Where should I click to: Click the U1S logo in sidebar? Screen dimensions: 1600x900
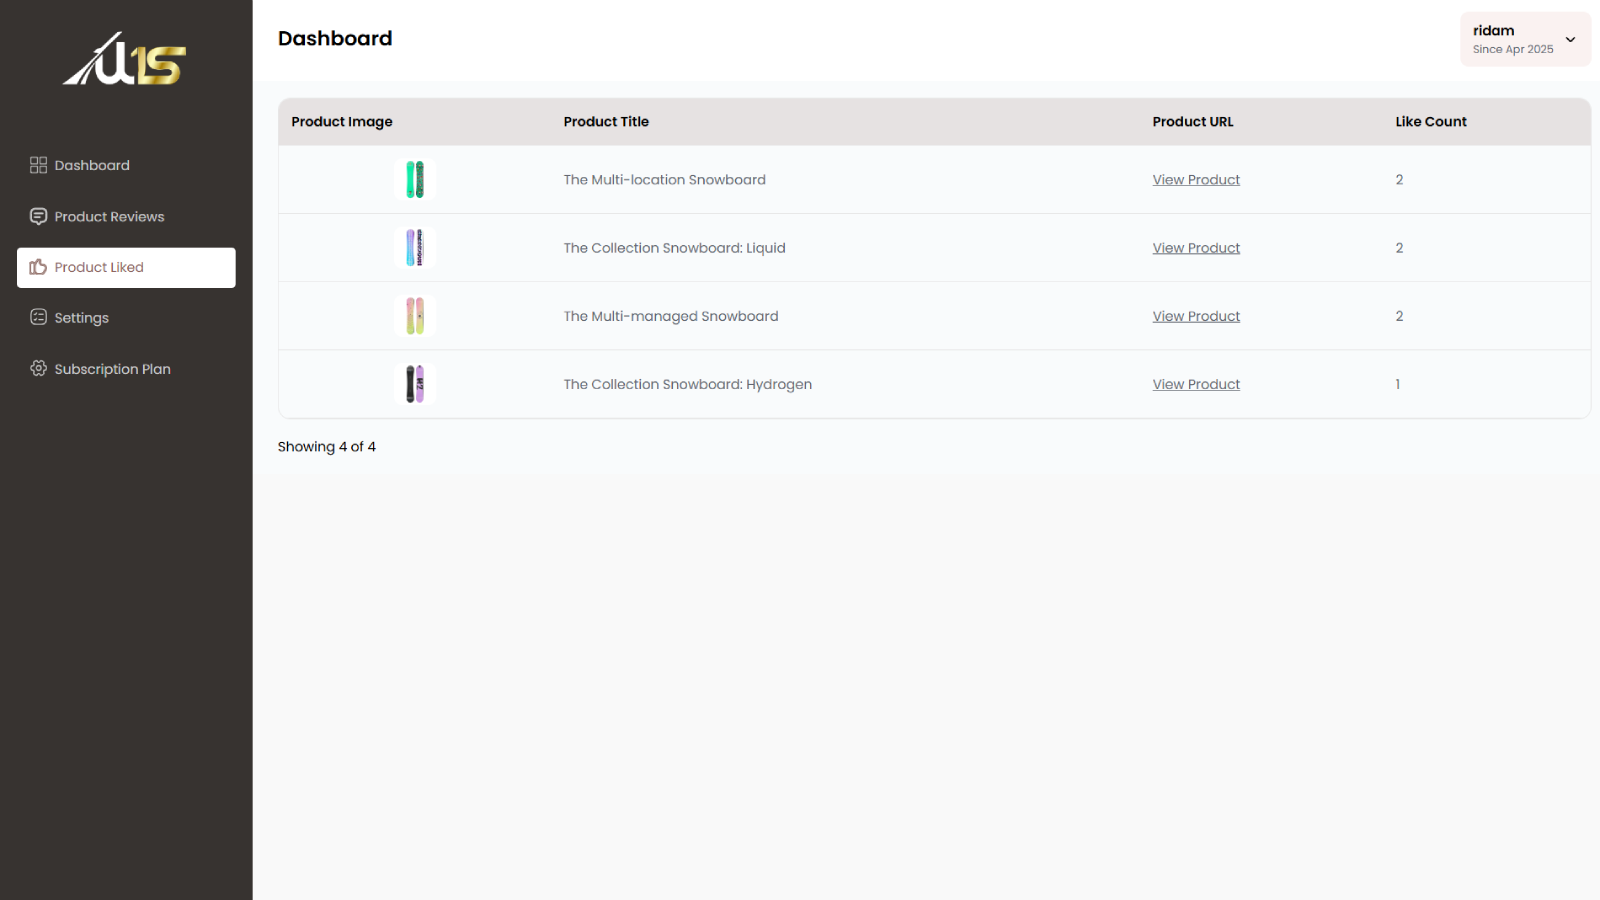(125, 60)
